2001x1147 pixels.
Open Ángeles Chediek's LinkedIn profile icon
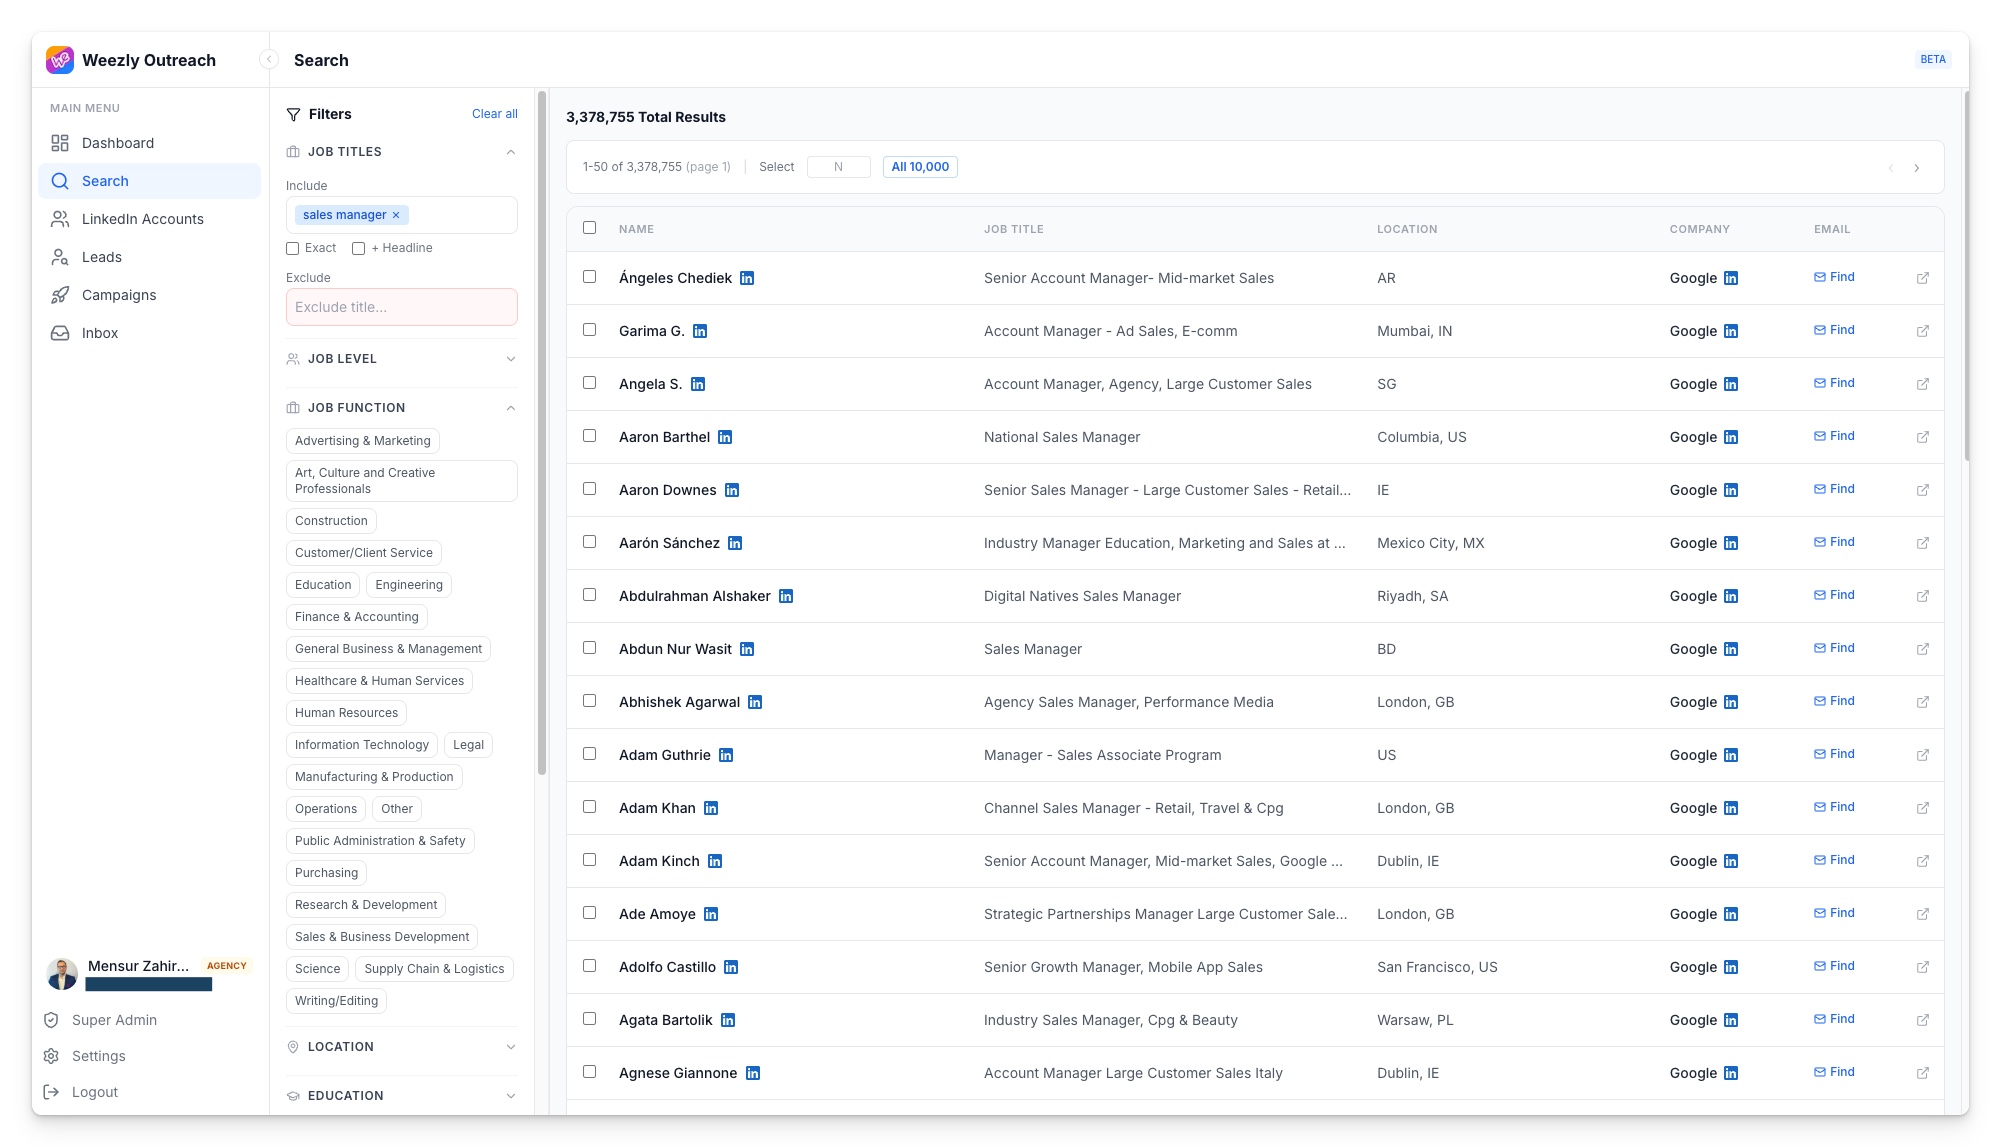(x=747, y=278)
